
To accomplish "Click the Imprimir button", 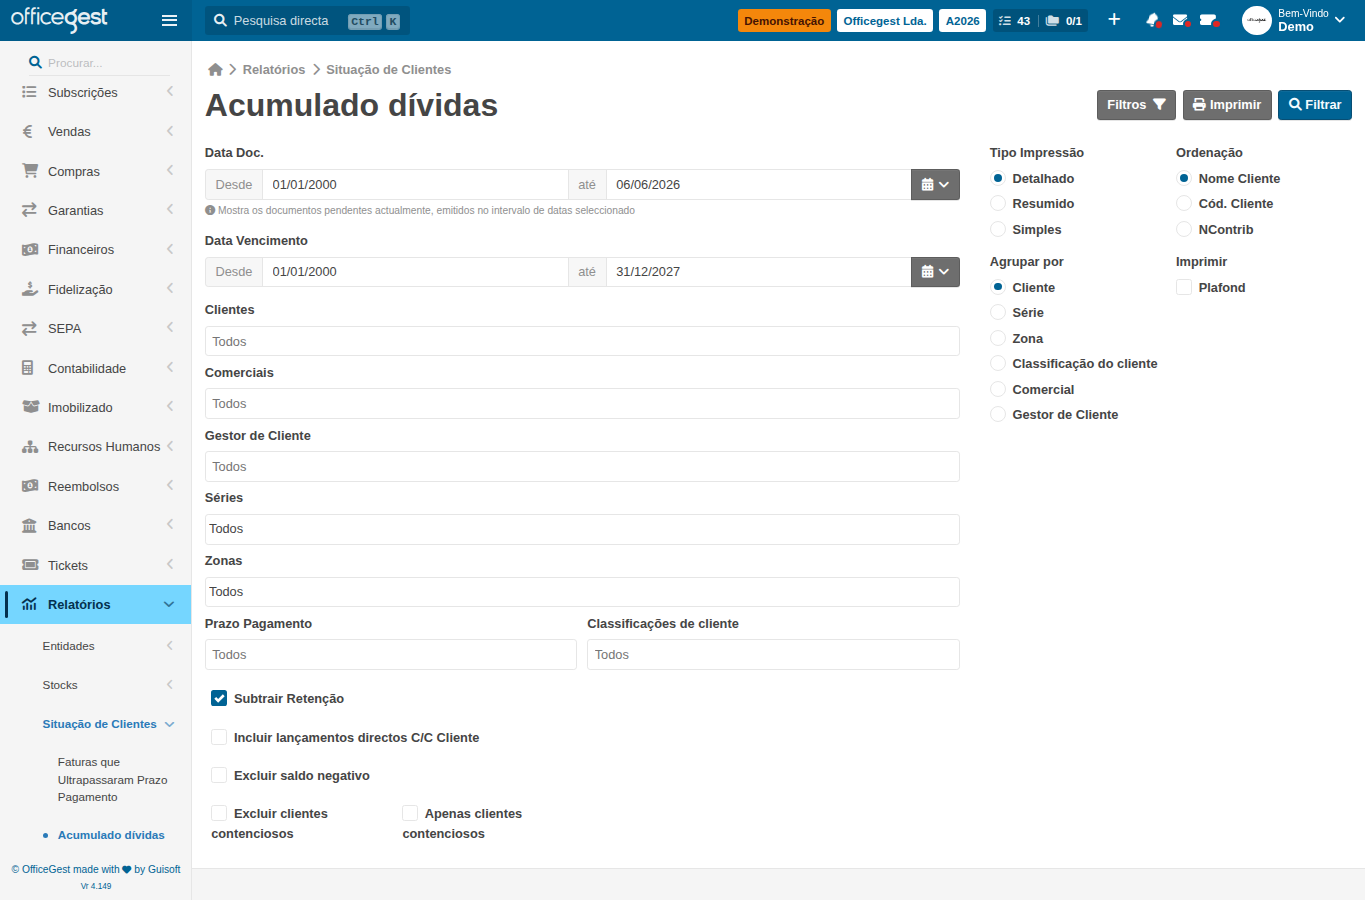I will (1227, 105).
